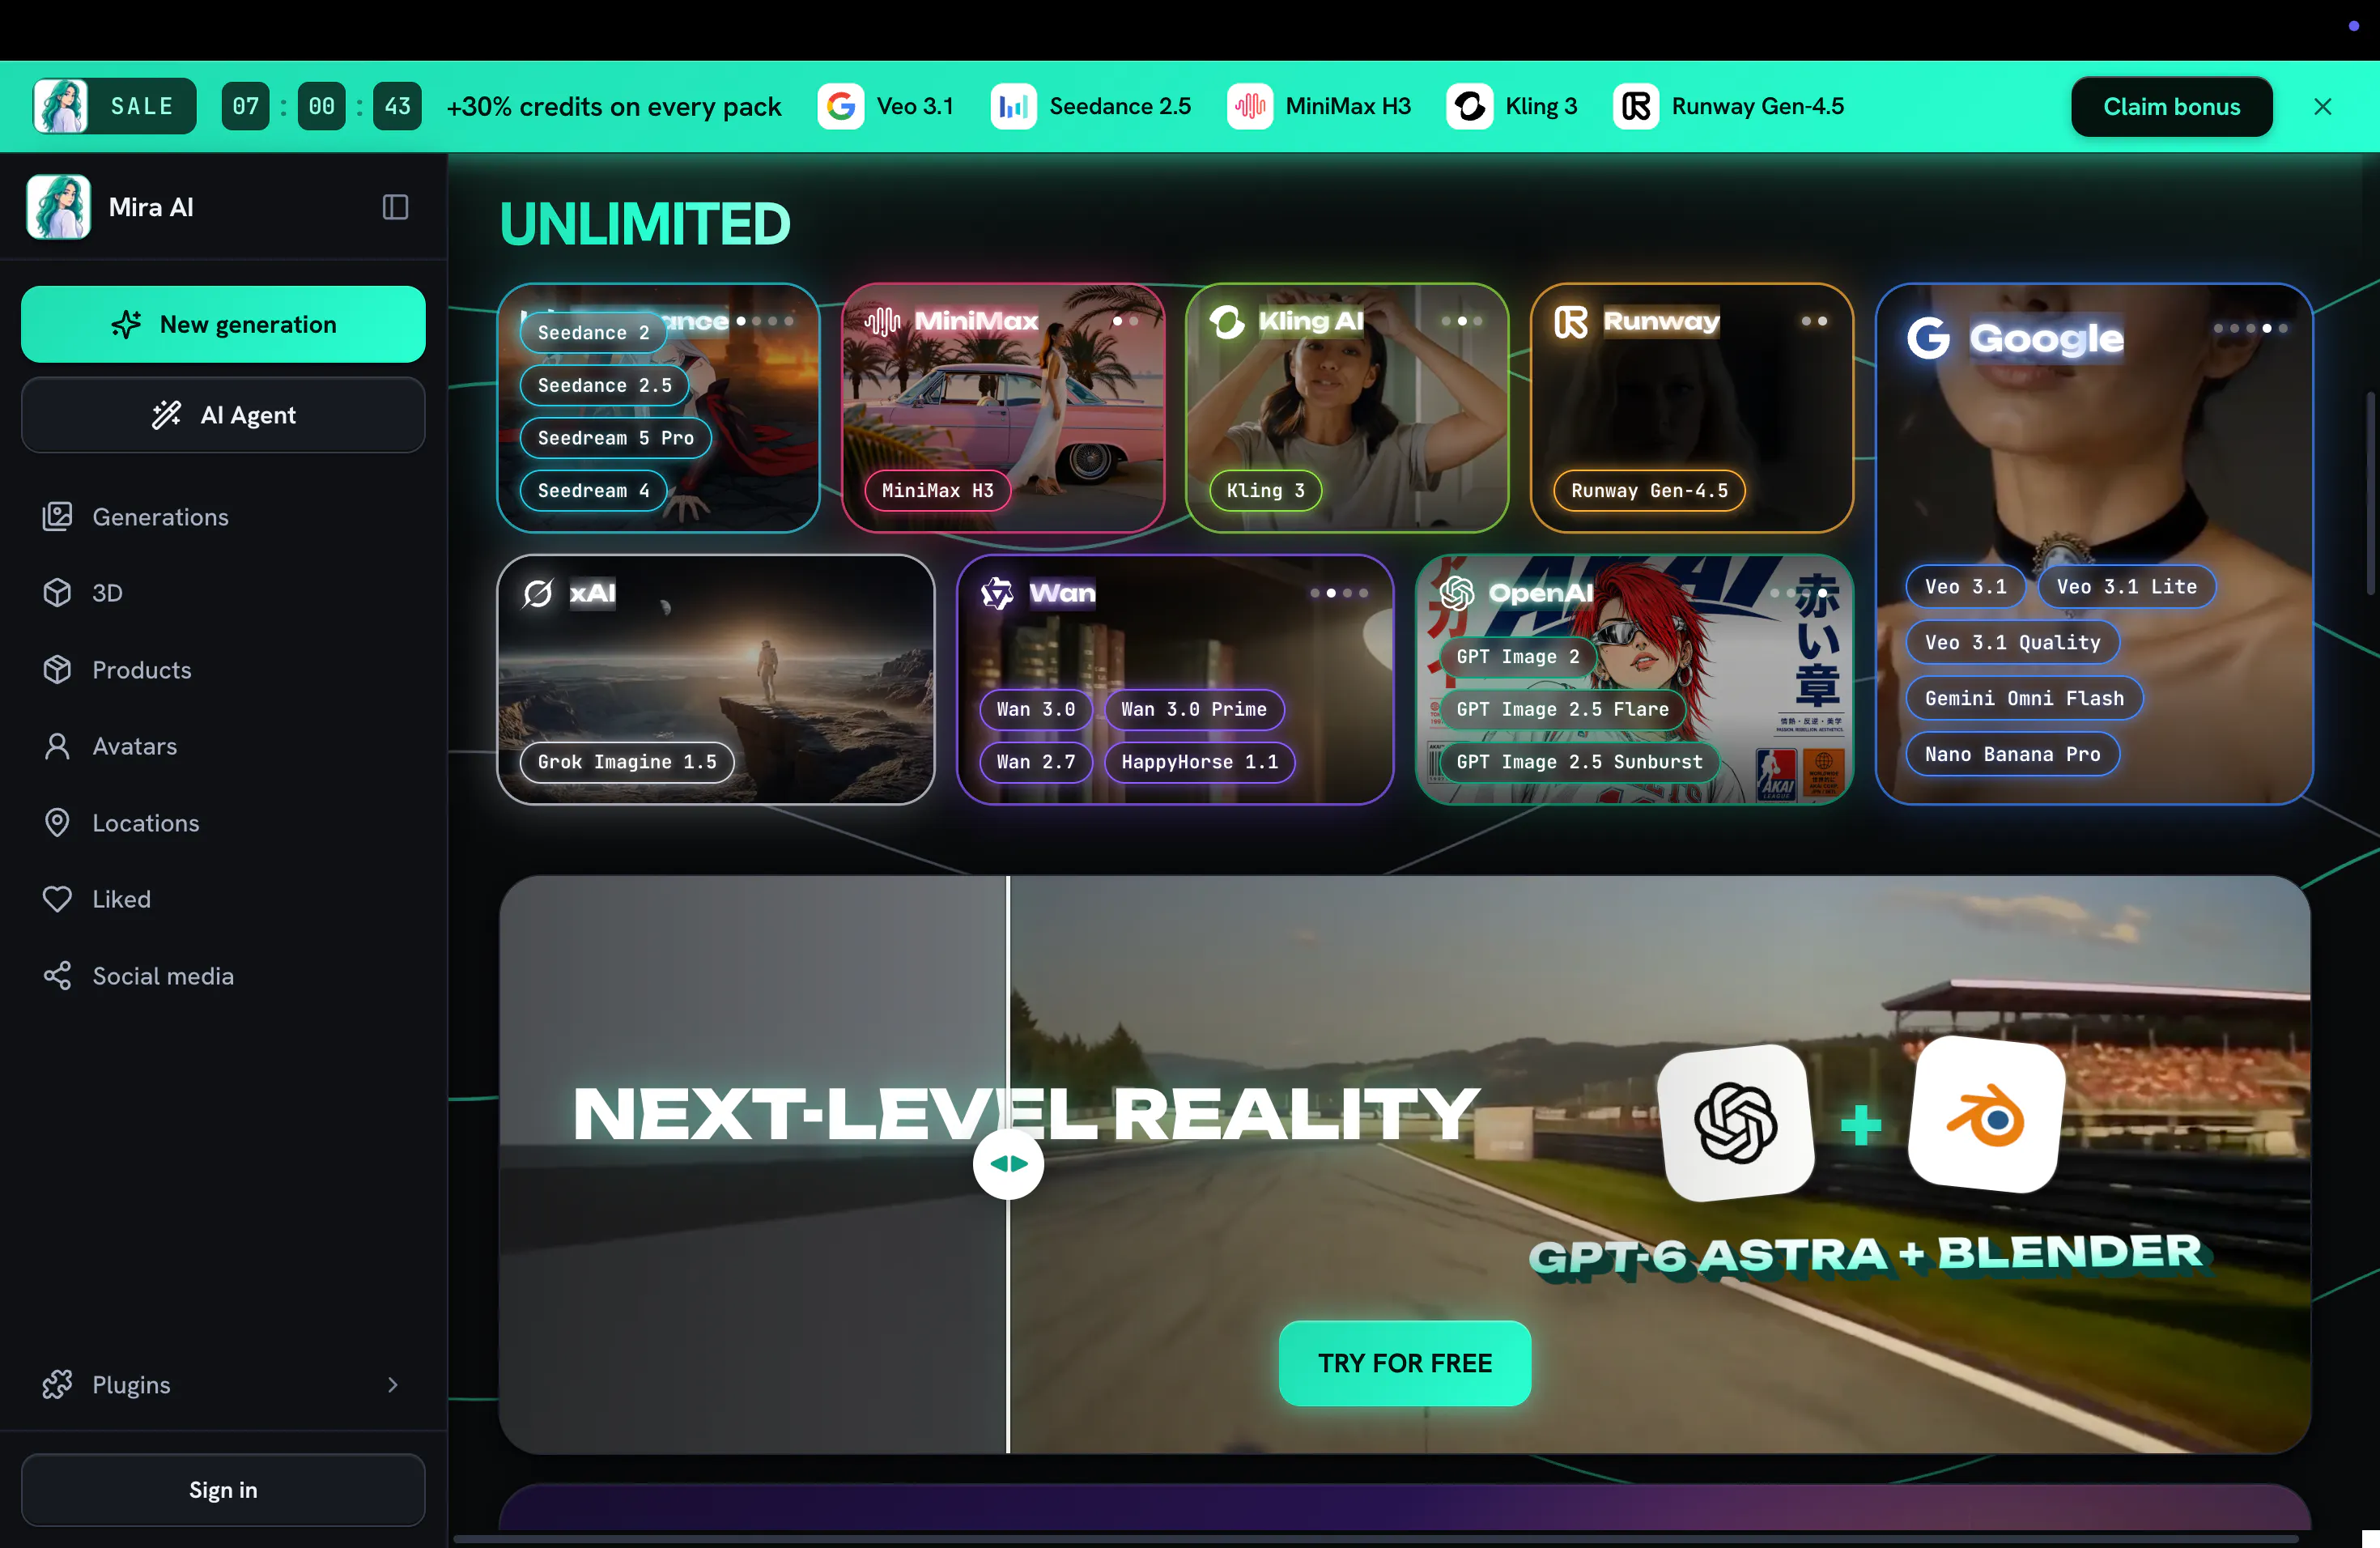Click the horizontal scrollbar at bottom
Screen dimensions: 2380x1548
[1376, 1538]
